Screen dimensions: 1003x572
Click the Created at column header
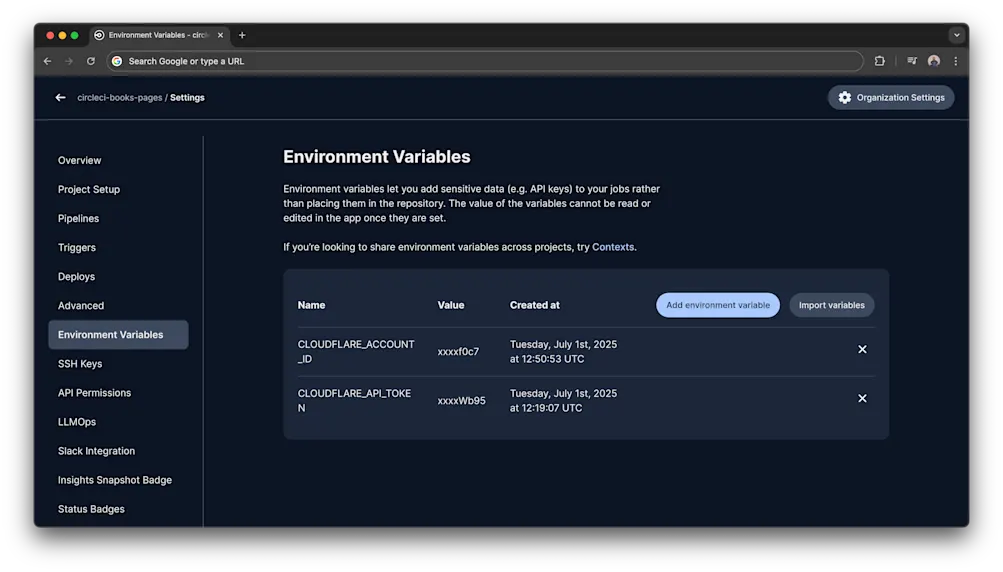tap(534, 305)
